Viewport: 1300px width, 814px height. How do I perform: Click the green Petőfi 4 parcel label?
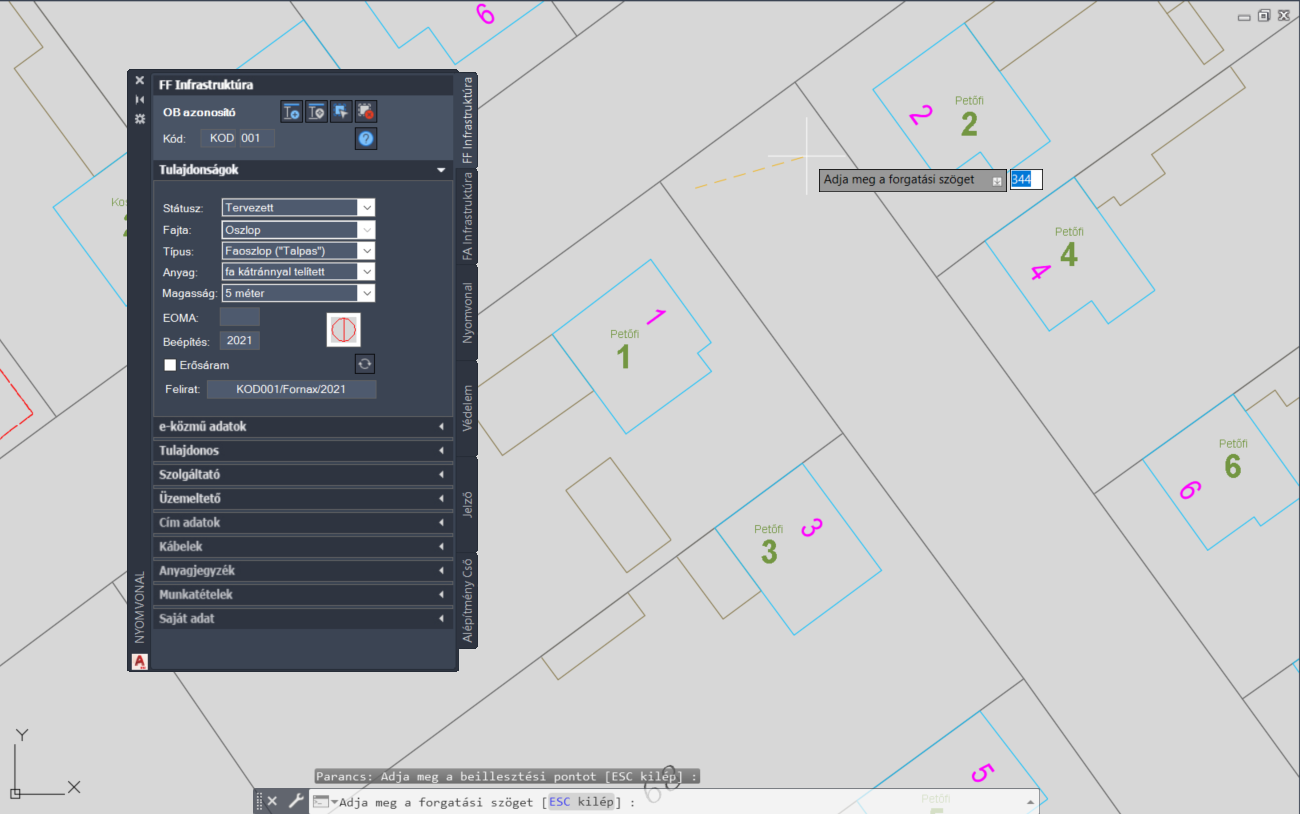[1069, 247]
